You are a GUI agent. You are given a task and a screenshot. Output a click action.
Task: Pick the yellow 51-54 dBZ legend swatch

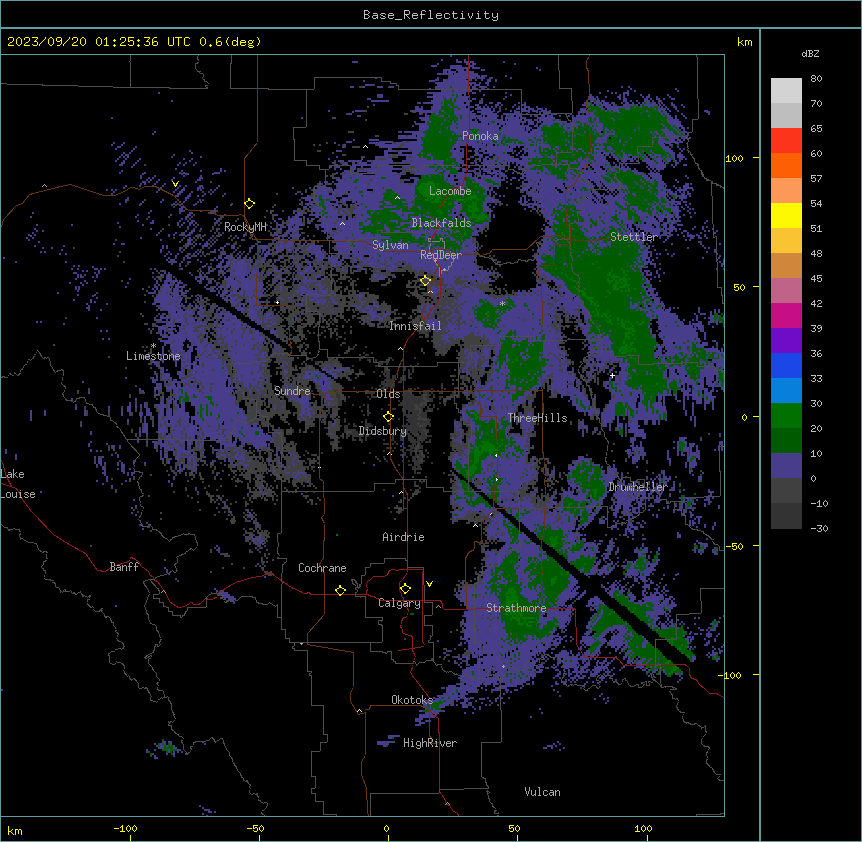pyautogui.click(x=786, y=215)
